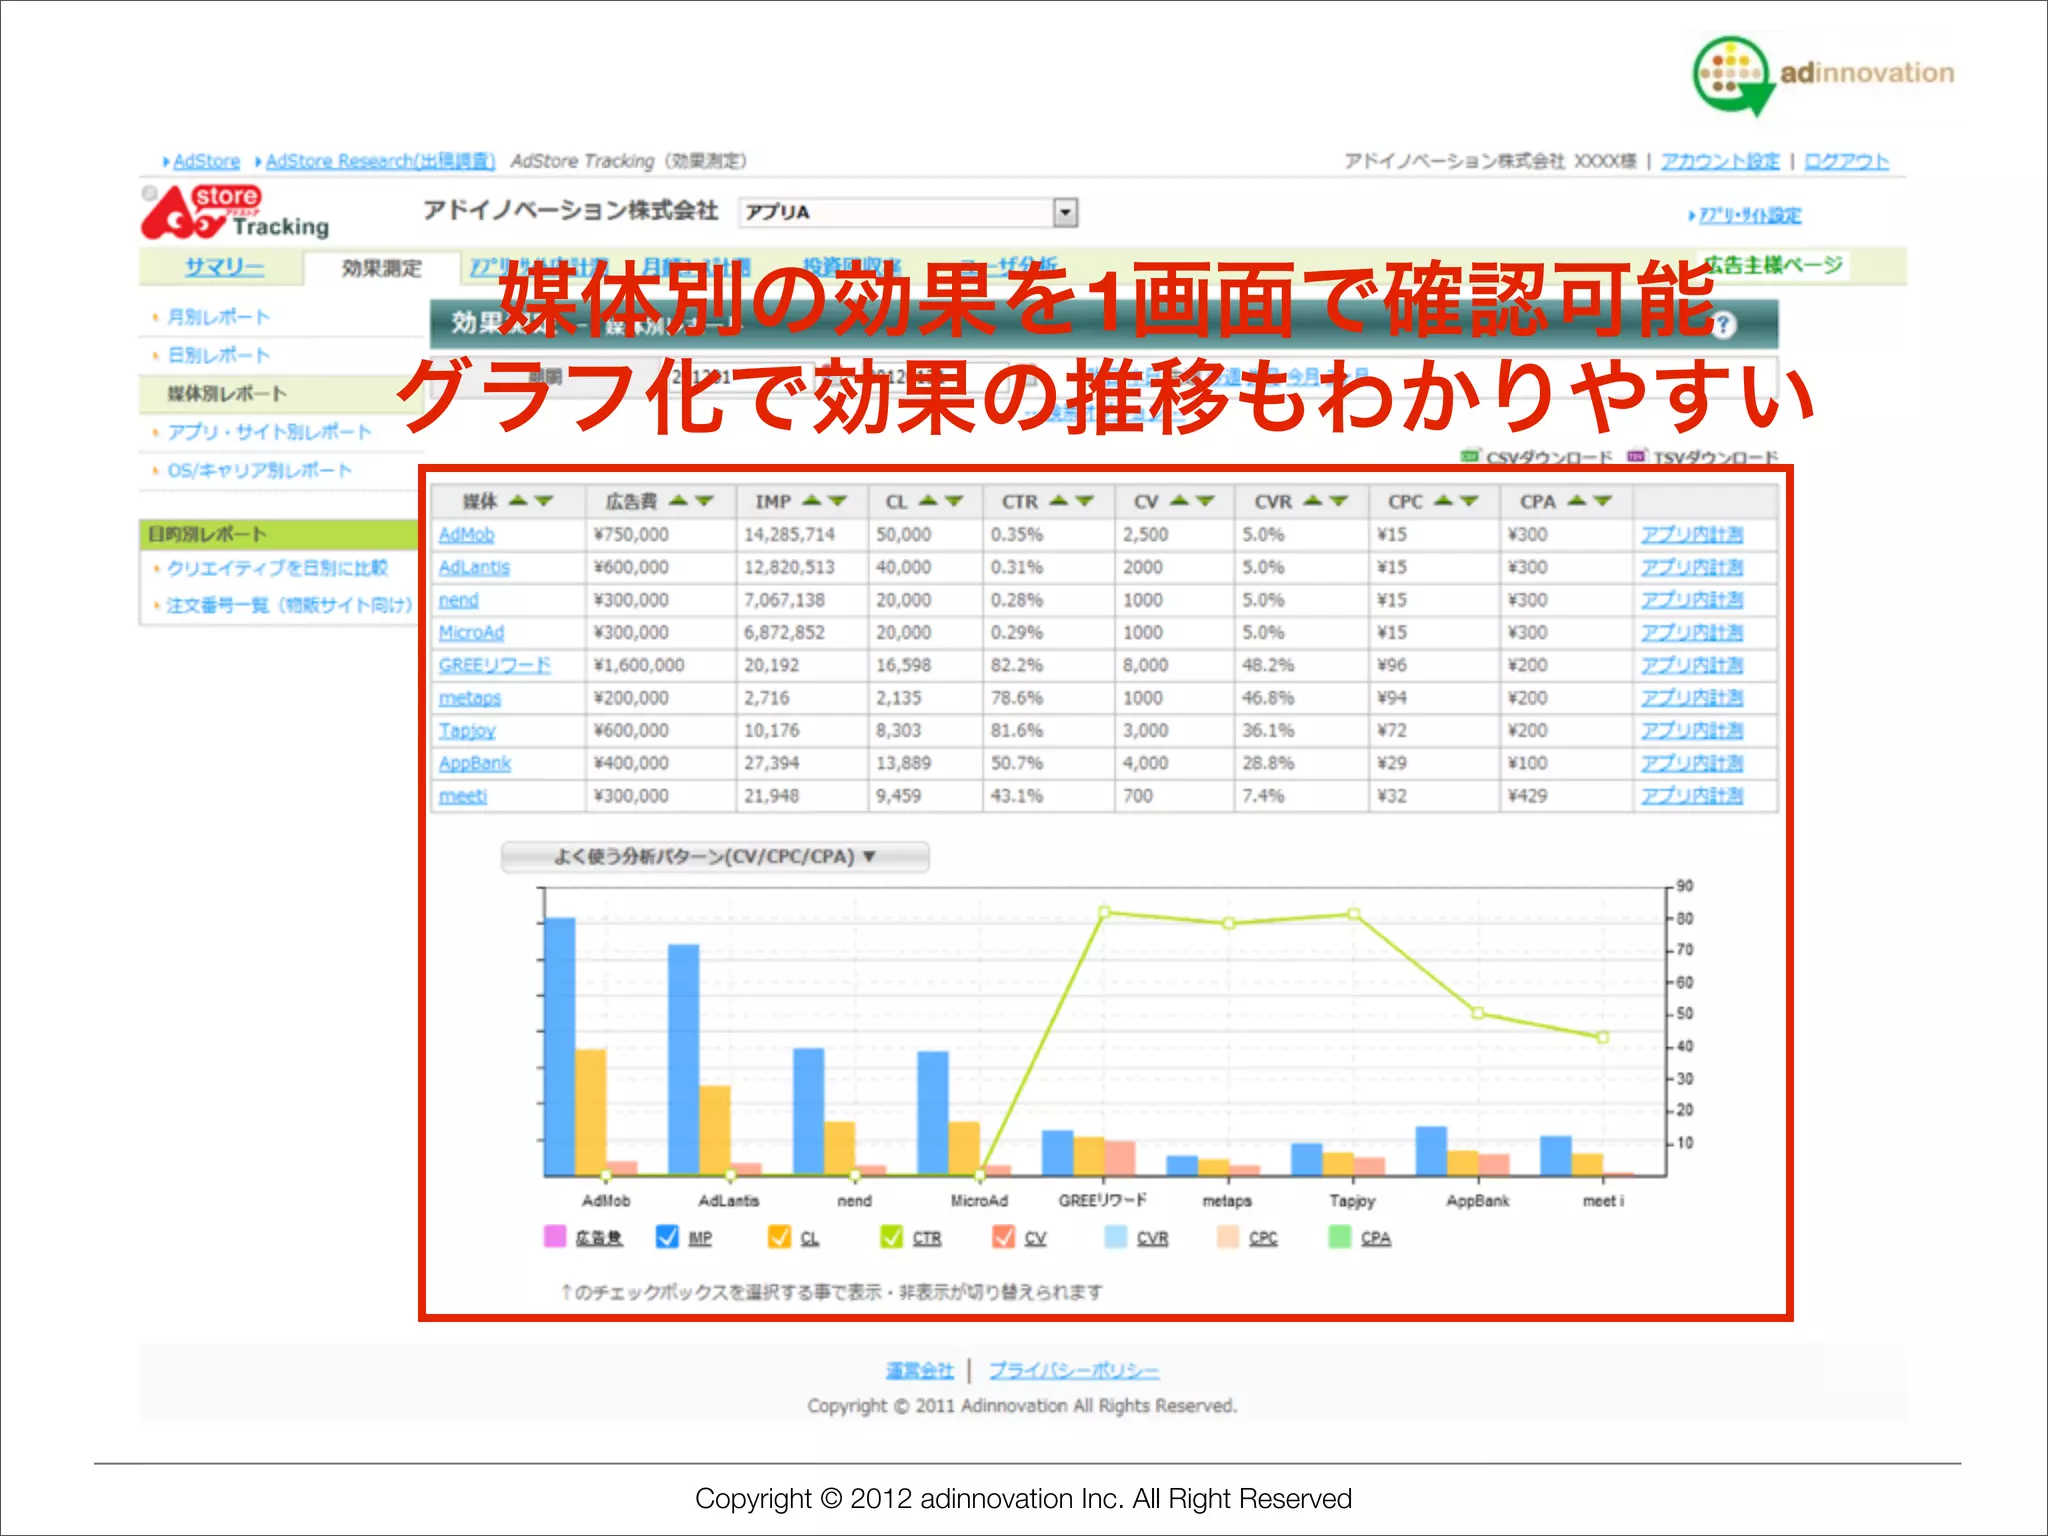This screenshot has height=1536, width=2048.
Task: Sort CL column descending arrow
Action: 953,500
